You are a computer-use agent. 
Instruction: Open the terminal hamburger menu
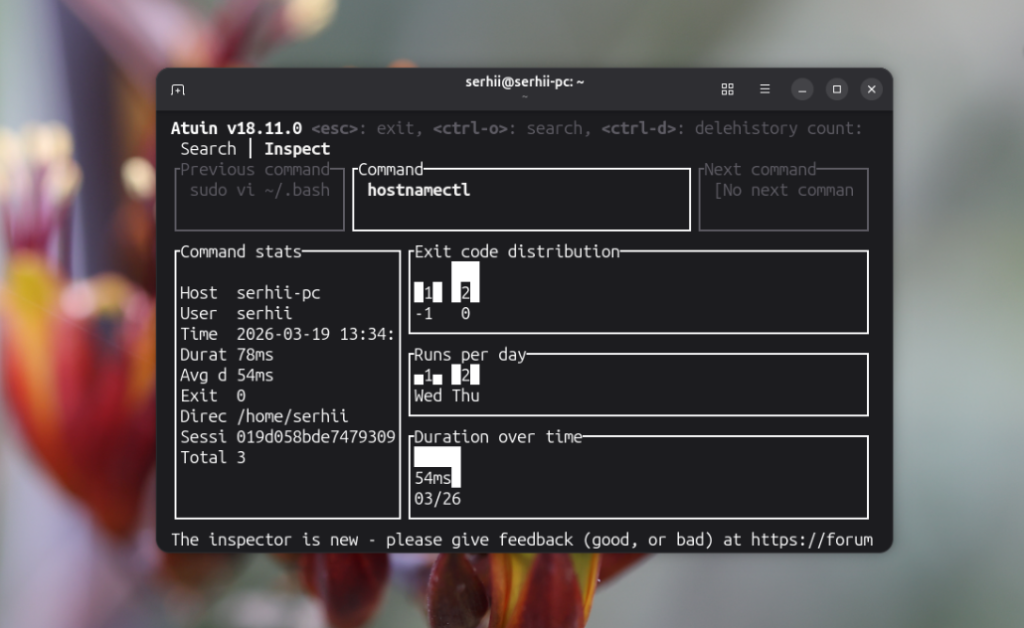click(x=765, y=89)
